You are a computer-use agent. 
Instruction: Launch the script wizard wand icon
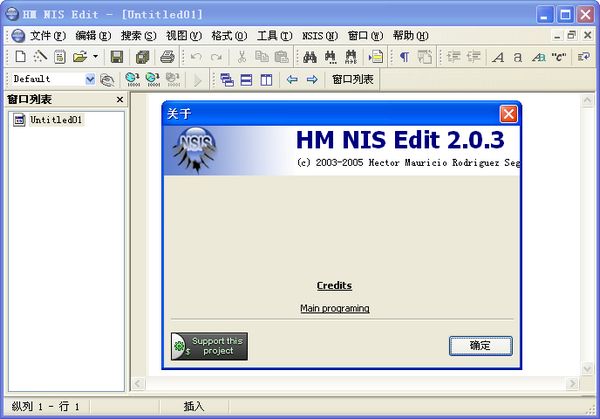coord(41,57)
